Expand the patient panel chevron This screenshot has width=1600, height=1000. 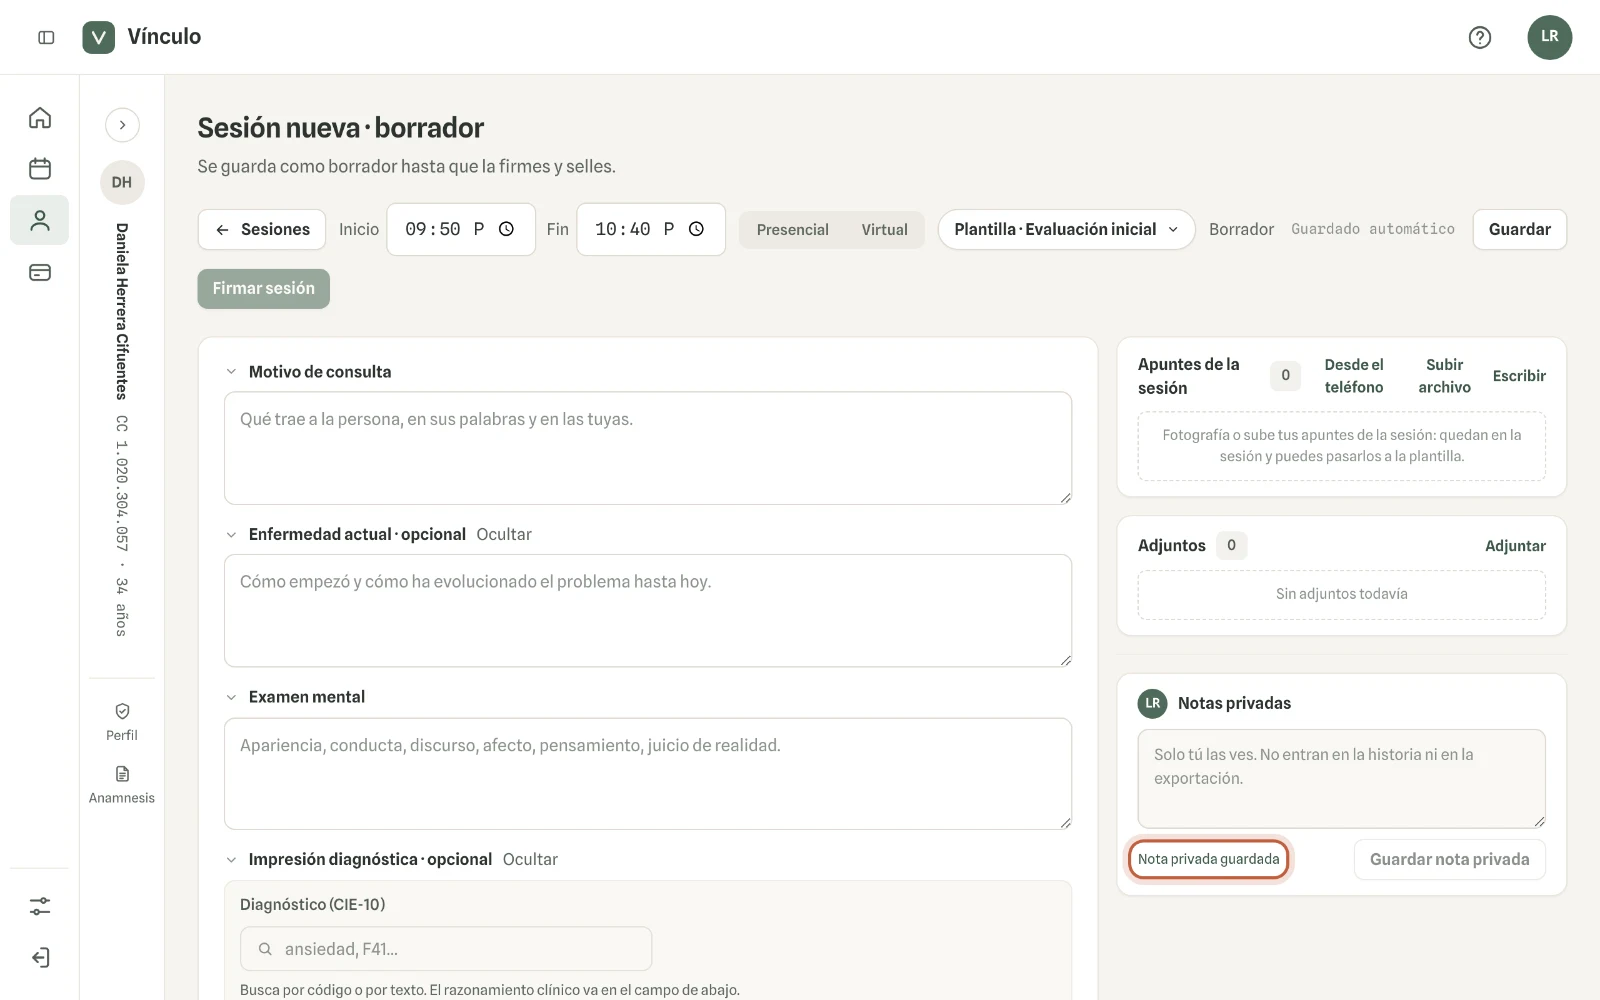click(122, 125)
